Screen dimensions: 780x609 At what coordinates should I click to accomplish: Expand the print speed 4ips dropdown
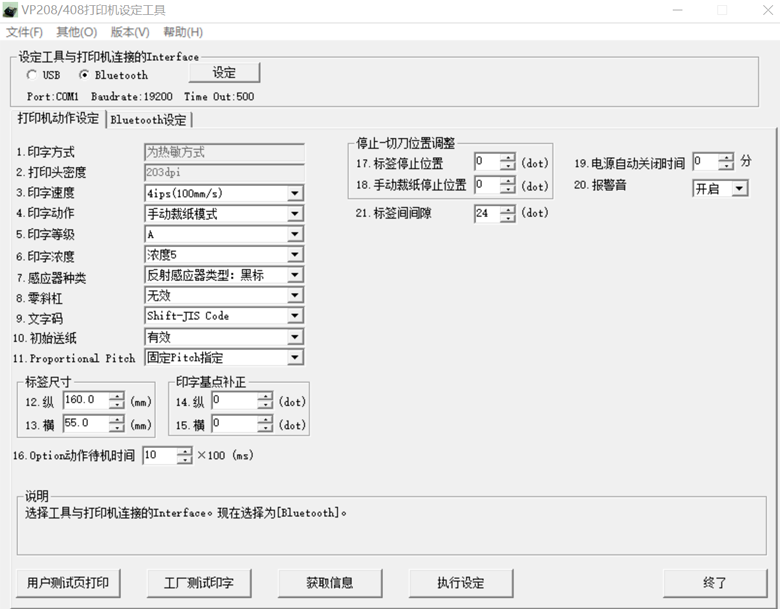(x=295, y=193)
